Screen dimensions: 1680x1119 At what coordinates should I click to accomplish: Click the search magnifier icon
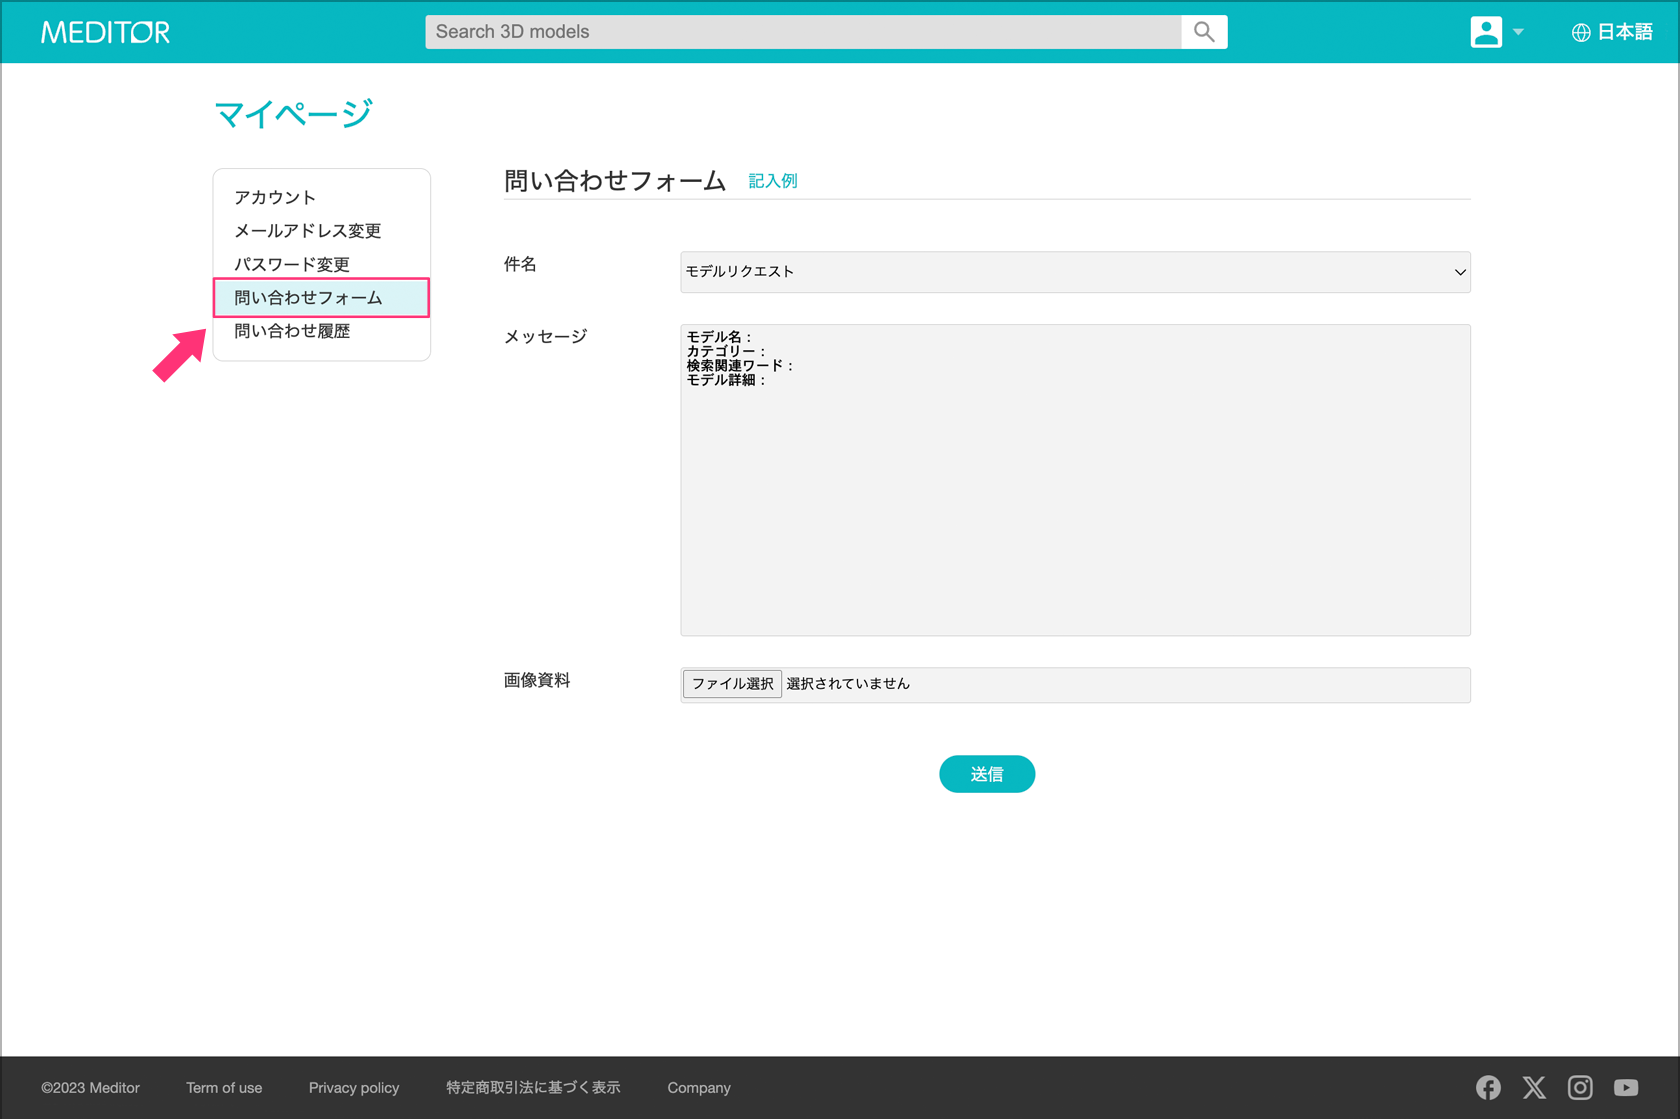1204,32
